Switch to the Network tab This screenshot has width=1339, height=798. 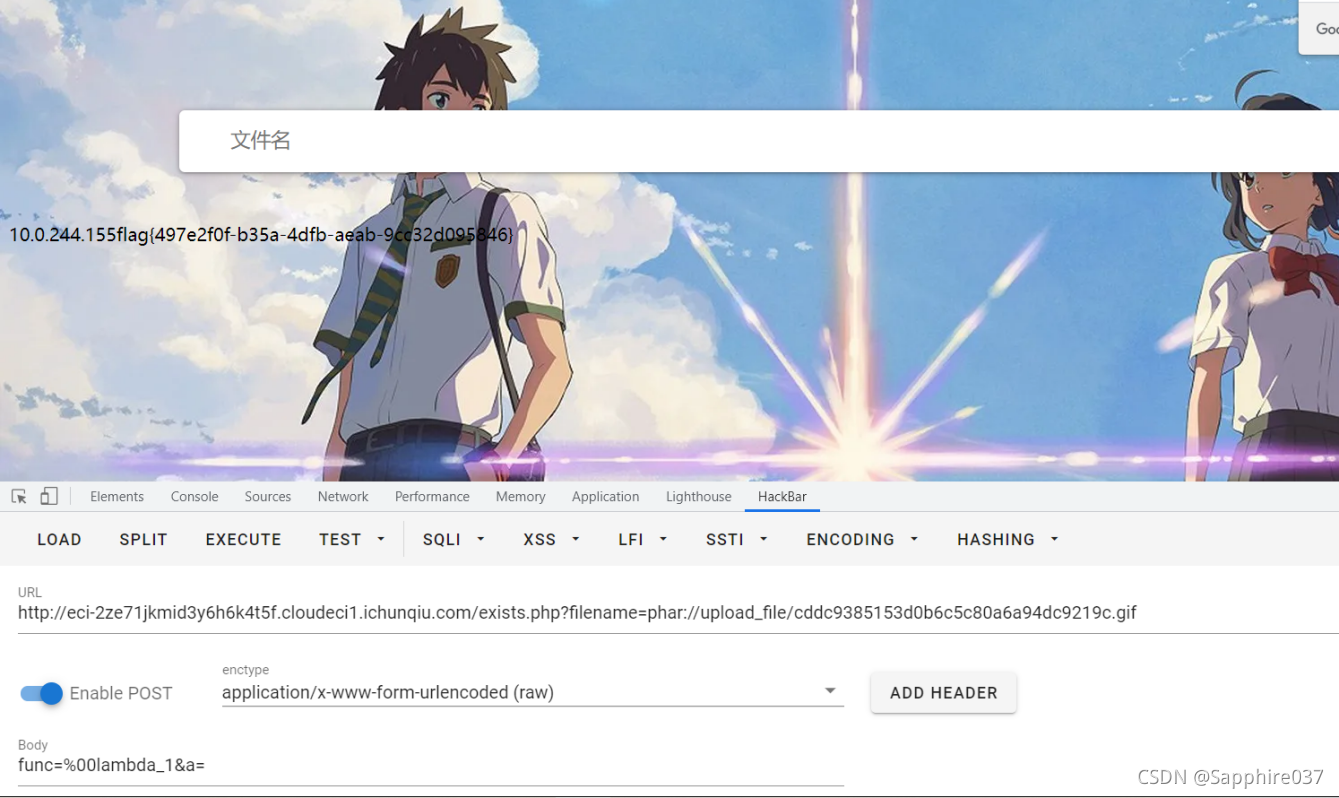click(343, 497)
